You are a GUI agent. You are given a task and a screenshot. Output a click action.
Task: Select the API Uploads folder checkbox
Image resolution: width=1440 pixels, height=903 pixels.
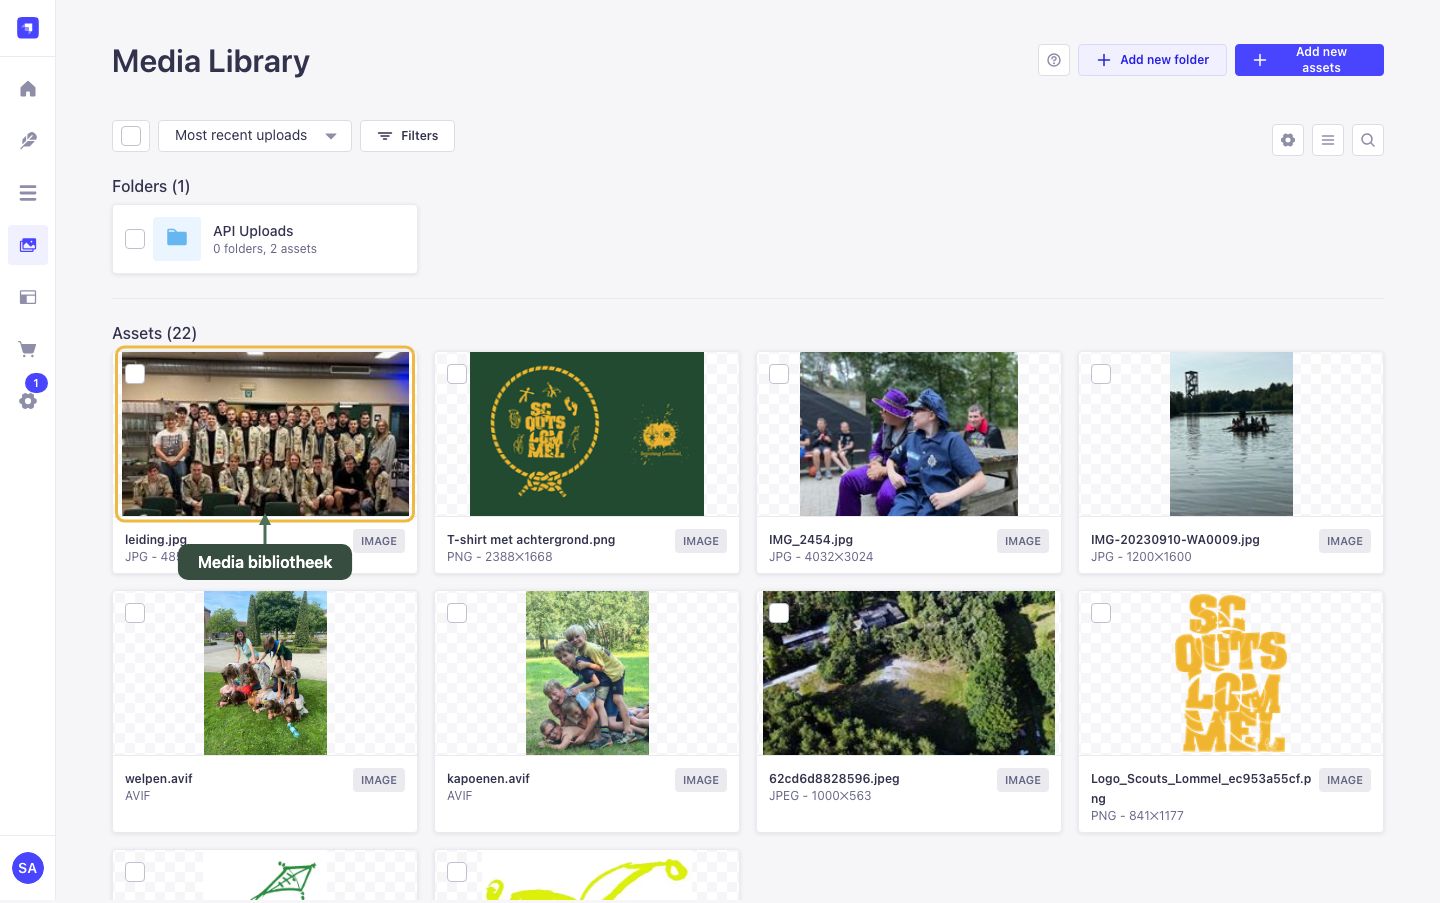(x=135, y=239)
